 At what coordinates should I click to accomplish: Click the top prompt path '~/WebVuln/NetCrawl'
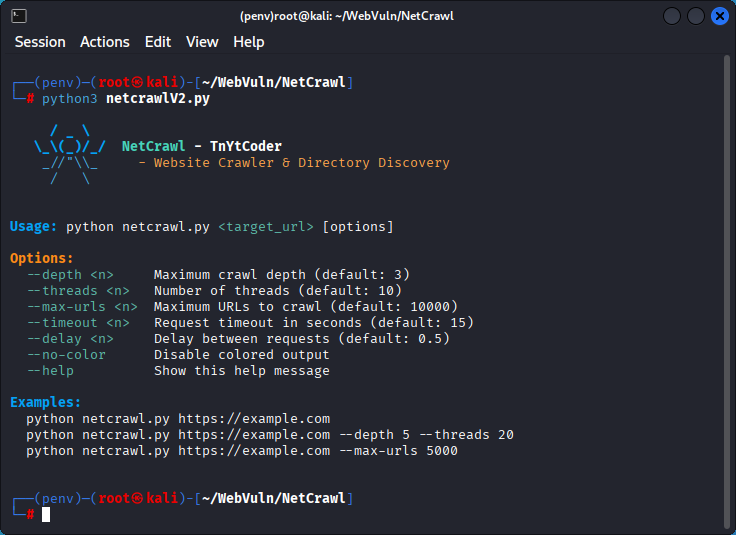coord(274,82)
